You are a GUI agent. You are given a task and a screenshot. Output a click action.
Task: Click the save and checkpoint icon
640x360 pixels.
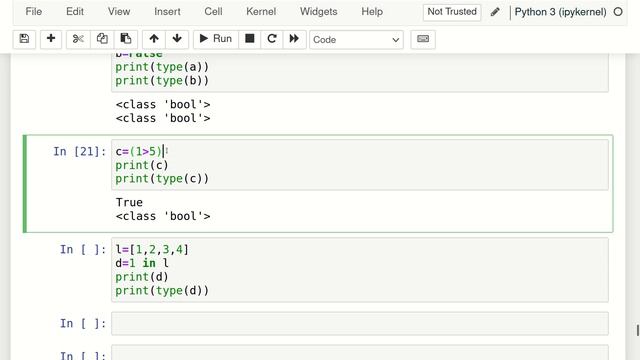click(24, 39)
